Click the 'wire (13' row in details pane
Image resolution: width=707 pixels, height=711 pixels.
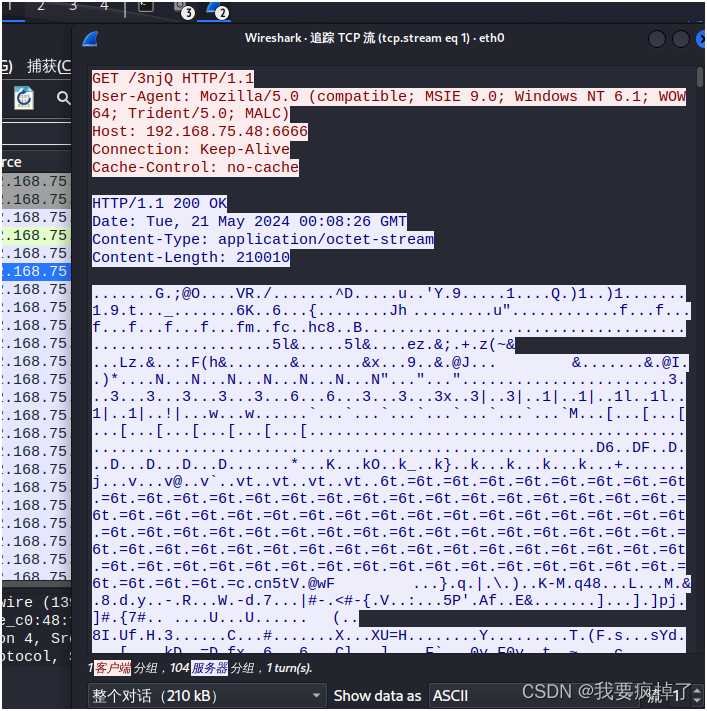pyautogui.click(x=36, y=602)
